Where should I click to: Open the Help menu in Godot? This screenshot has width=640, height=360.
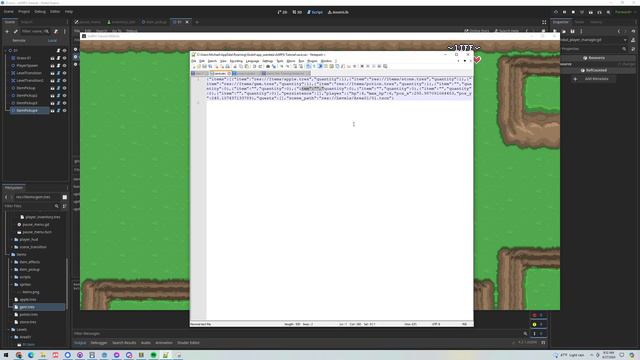[69, 12]
